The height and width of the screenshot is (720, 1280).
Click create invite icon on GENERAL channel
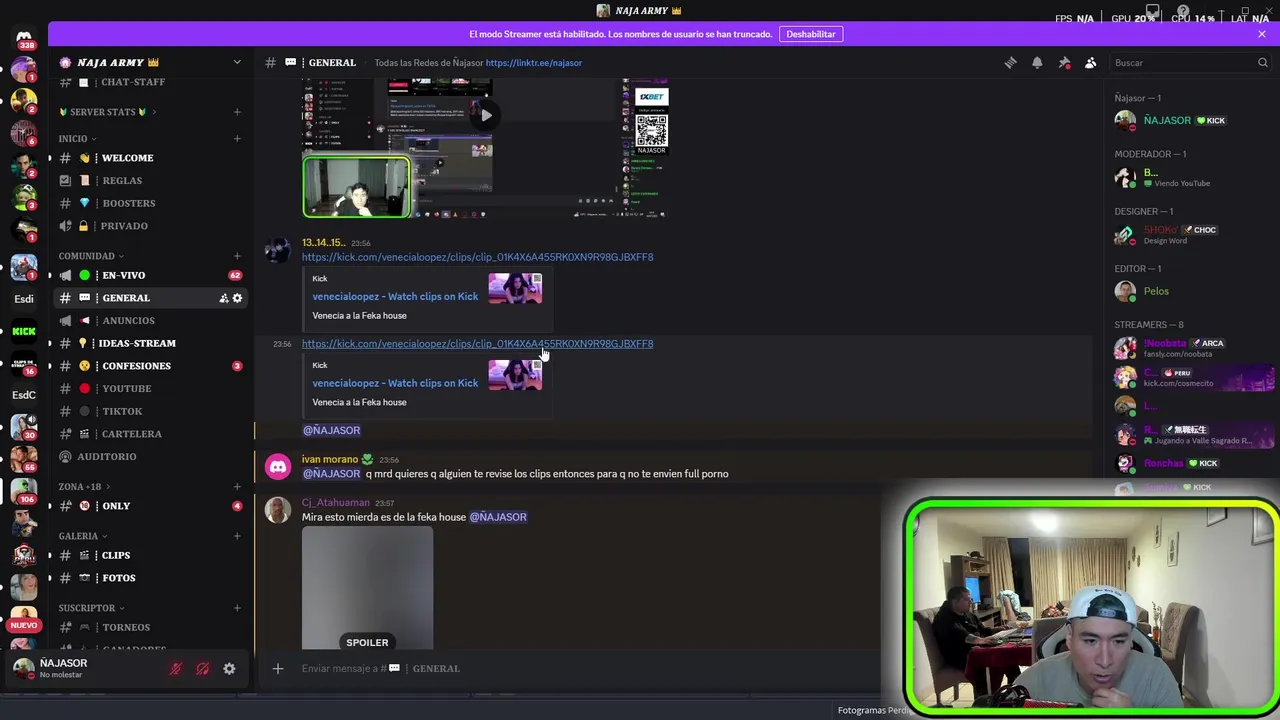pos(224,298)
